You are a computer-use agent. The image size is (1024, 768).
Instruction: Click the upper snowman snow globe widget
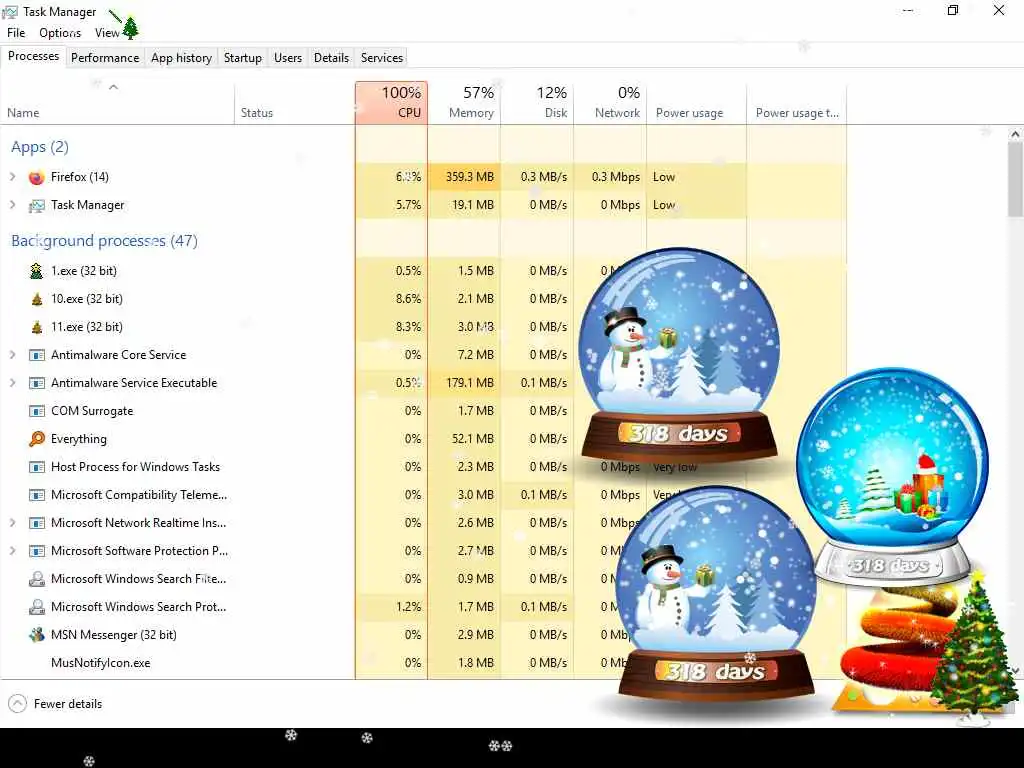(x=679, y=356)
